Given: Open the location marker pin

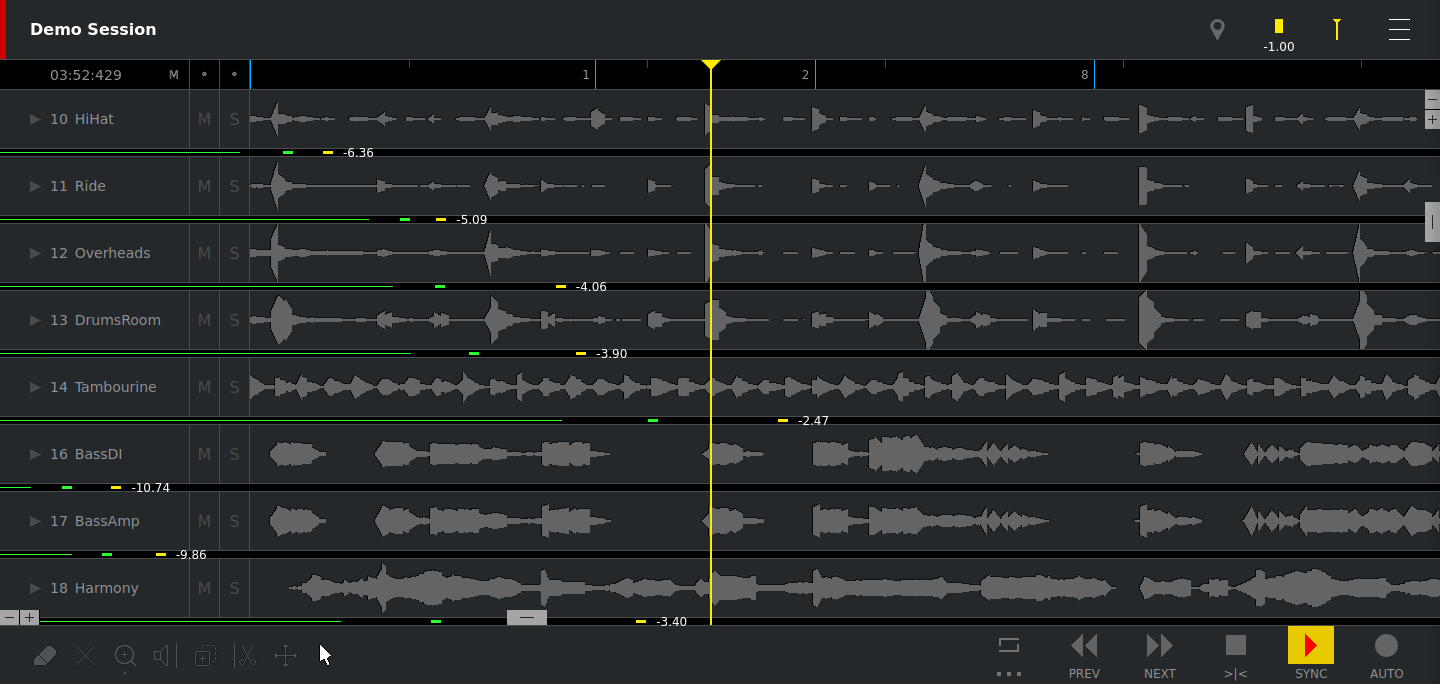Looking at the screenshot, I should (1217, 30).
